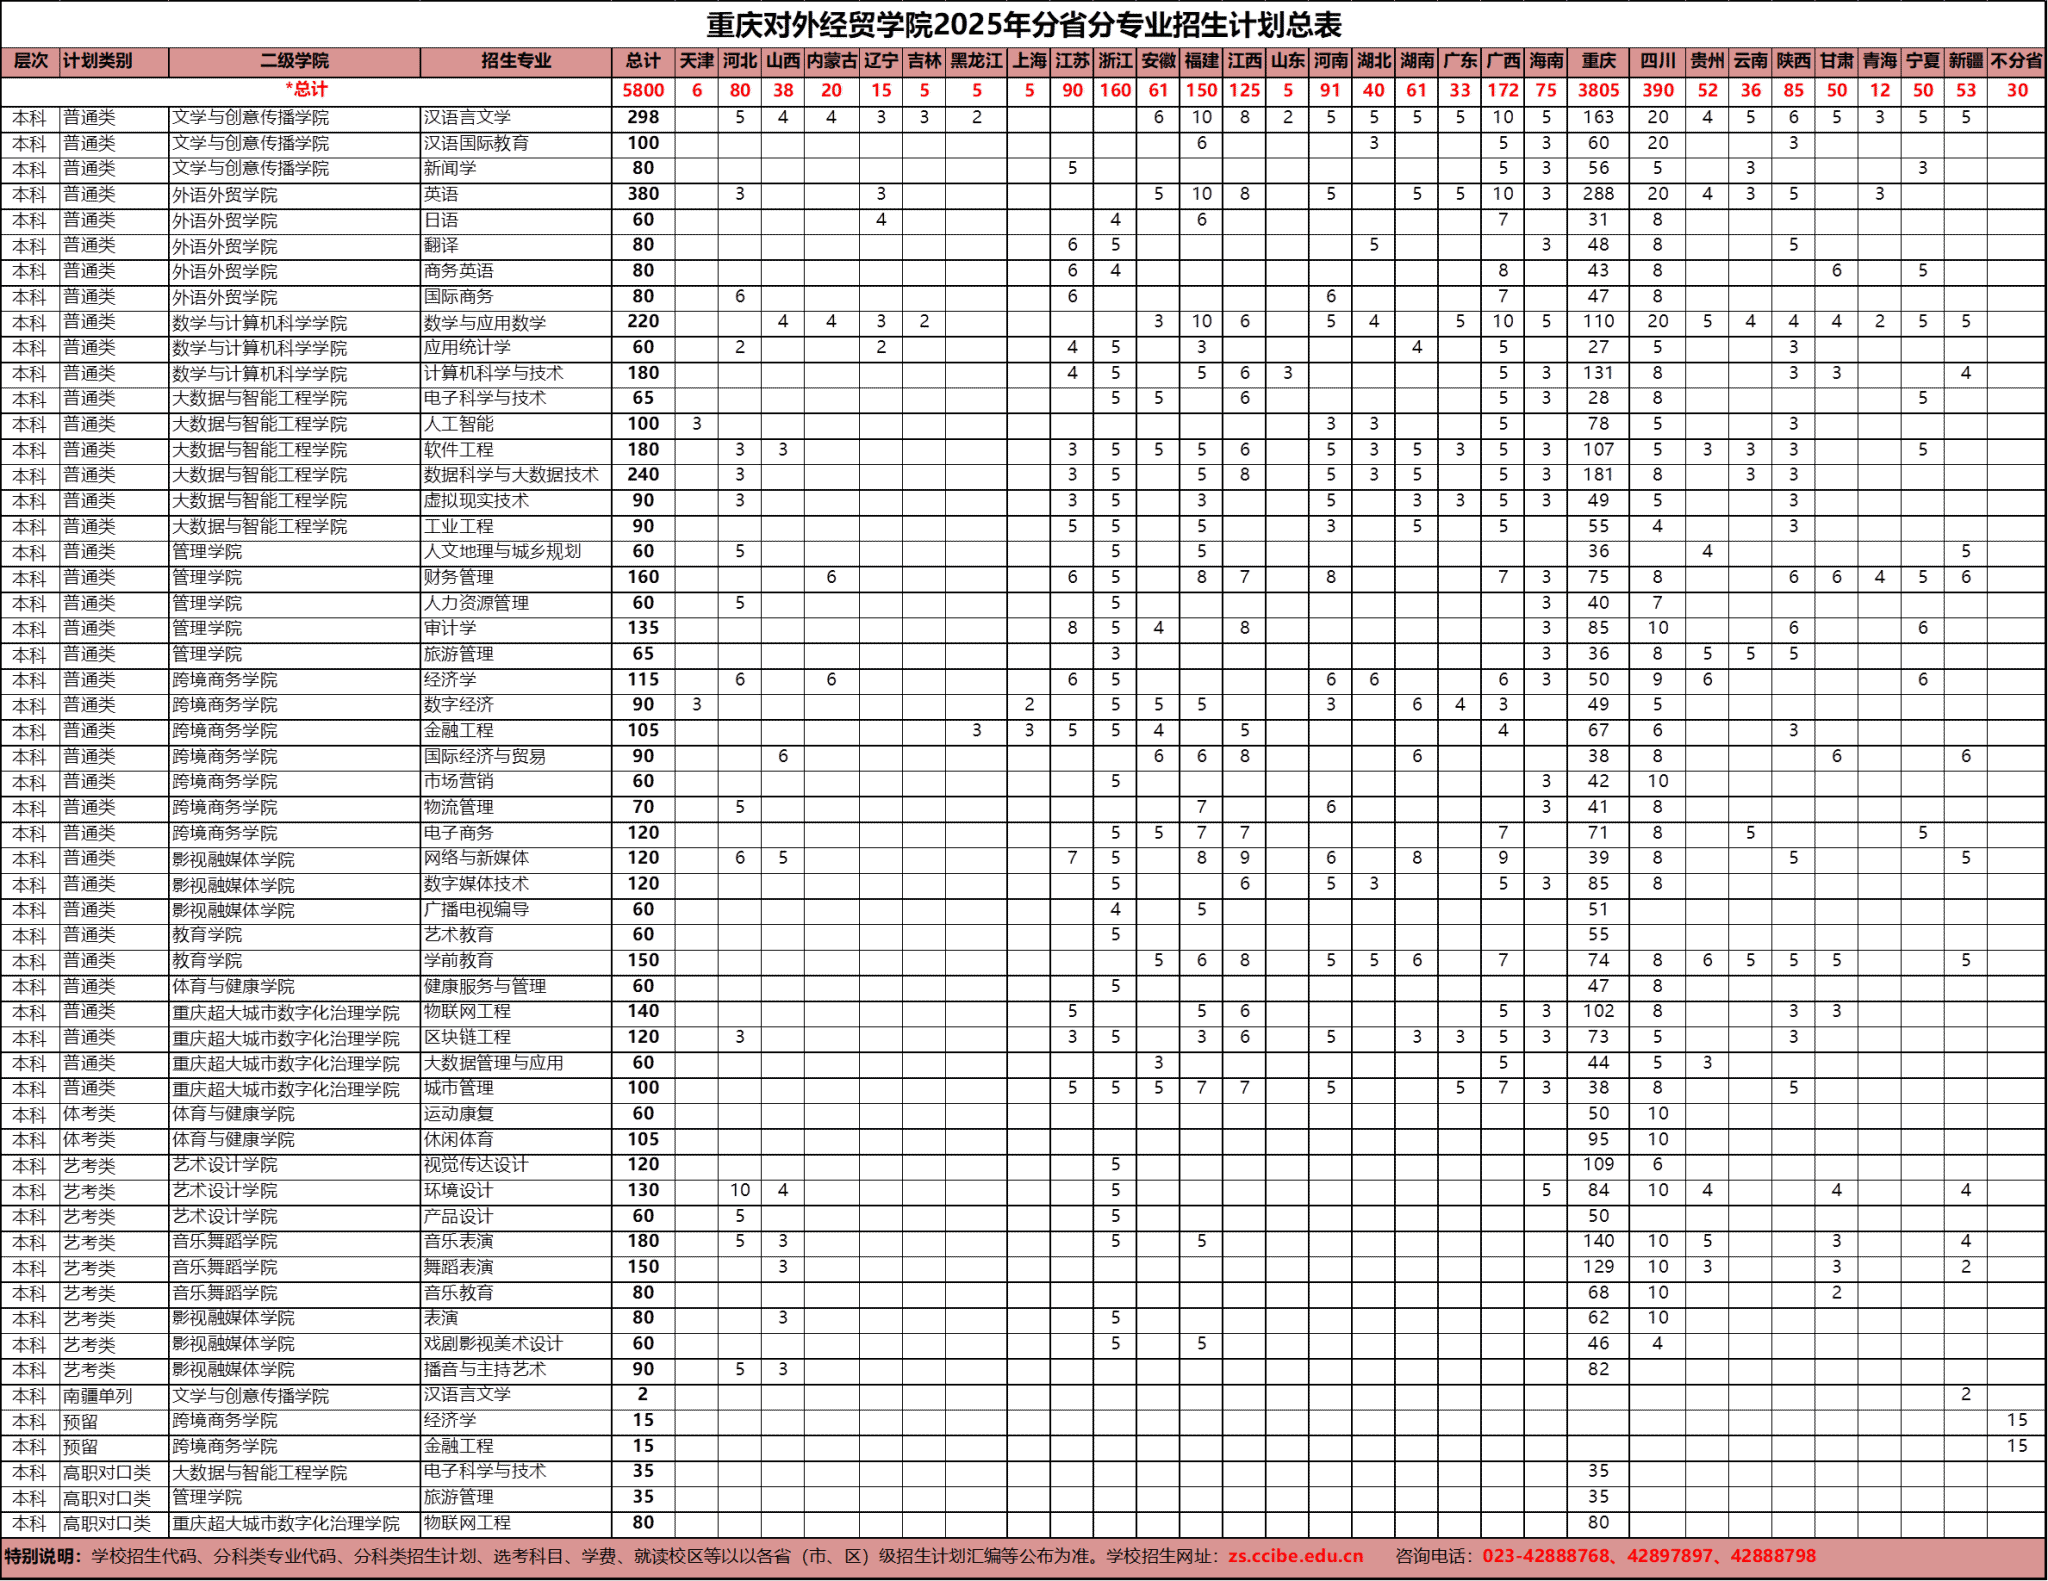Click the table title with 2025年
Image resolution: width=2048 pixels, height=1581 pixels.
1024,24
